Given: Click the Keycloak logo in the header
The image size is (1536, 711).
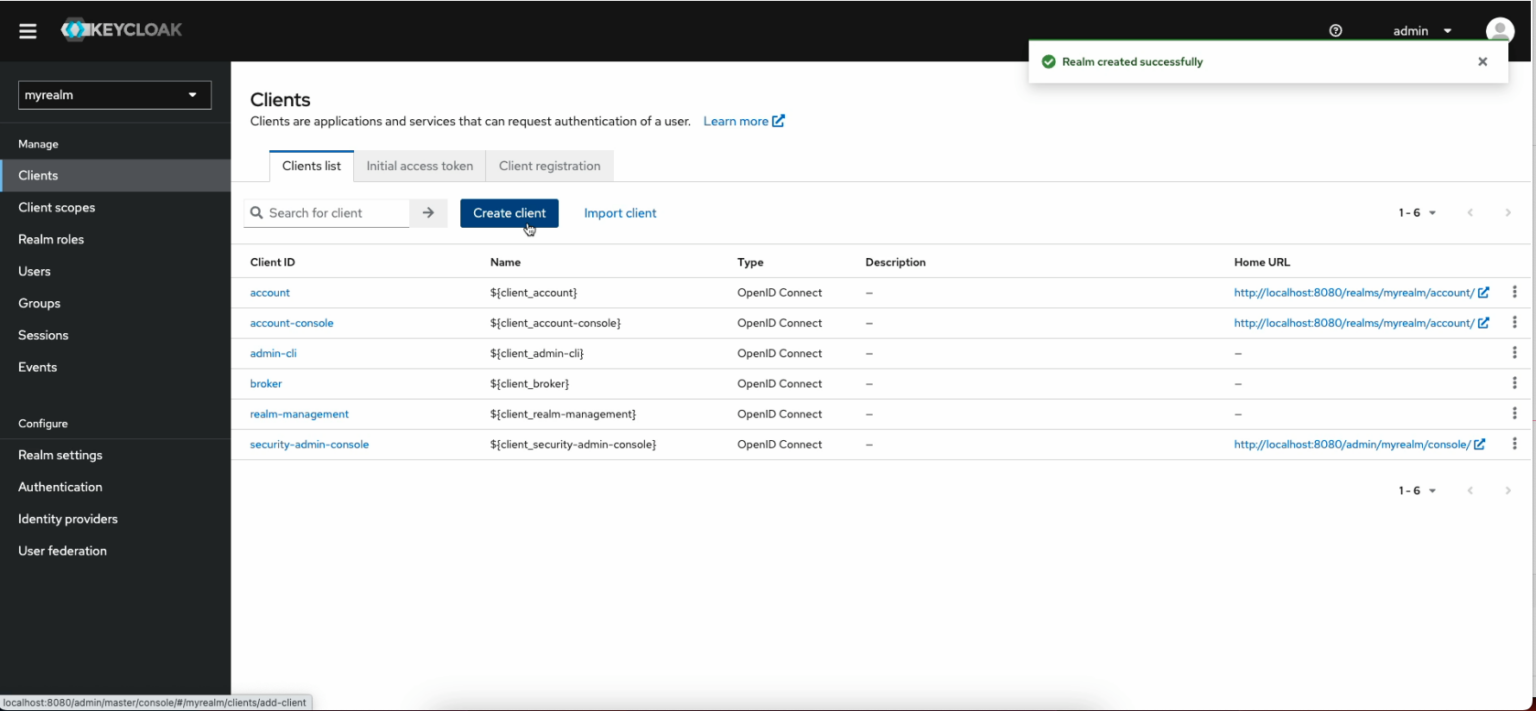Looking at the screenshot, I should (120, 29).
